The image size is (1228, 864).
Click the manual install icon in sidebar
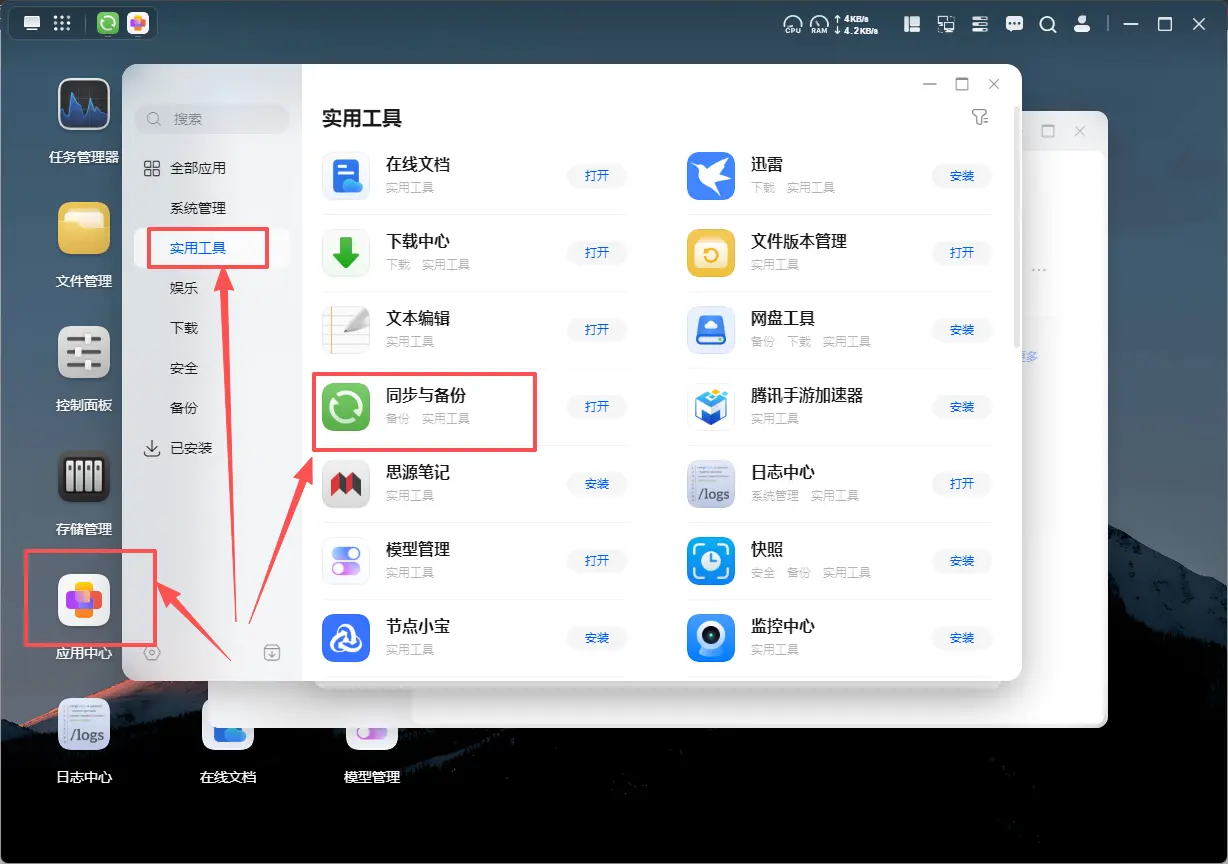[x=272, y=652]
